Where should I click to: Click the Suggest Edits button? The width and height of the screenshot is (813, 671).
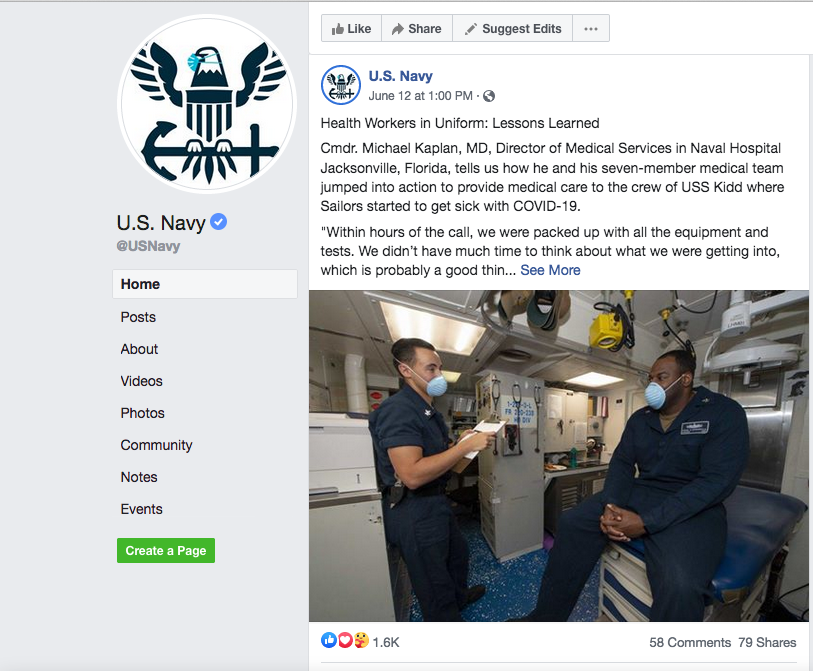click(x=513, y=29)
